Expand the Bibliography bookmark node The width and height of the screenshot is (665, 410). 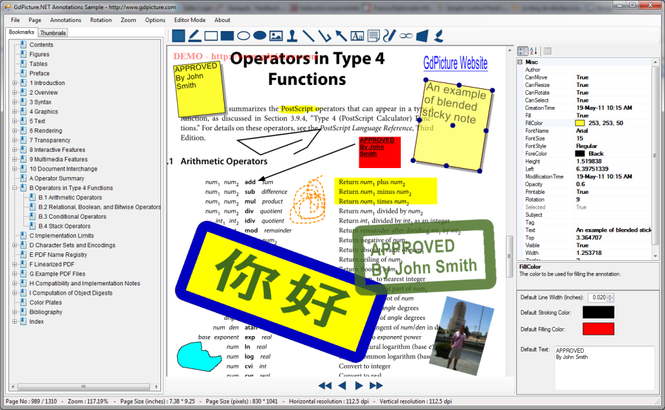click(x=15, y=312)
